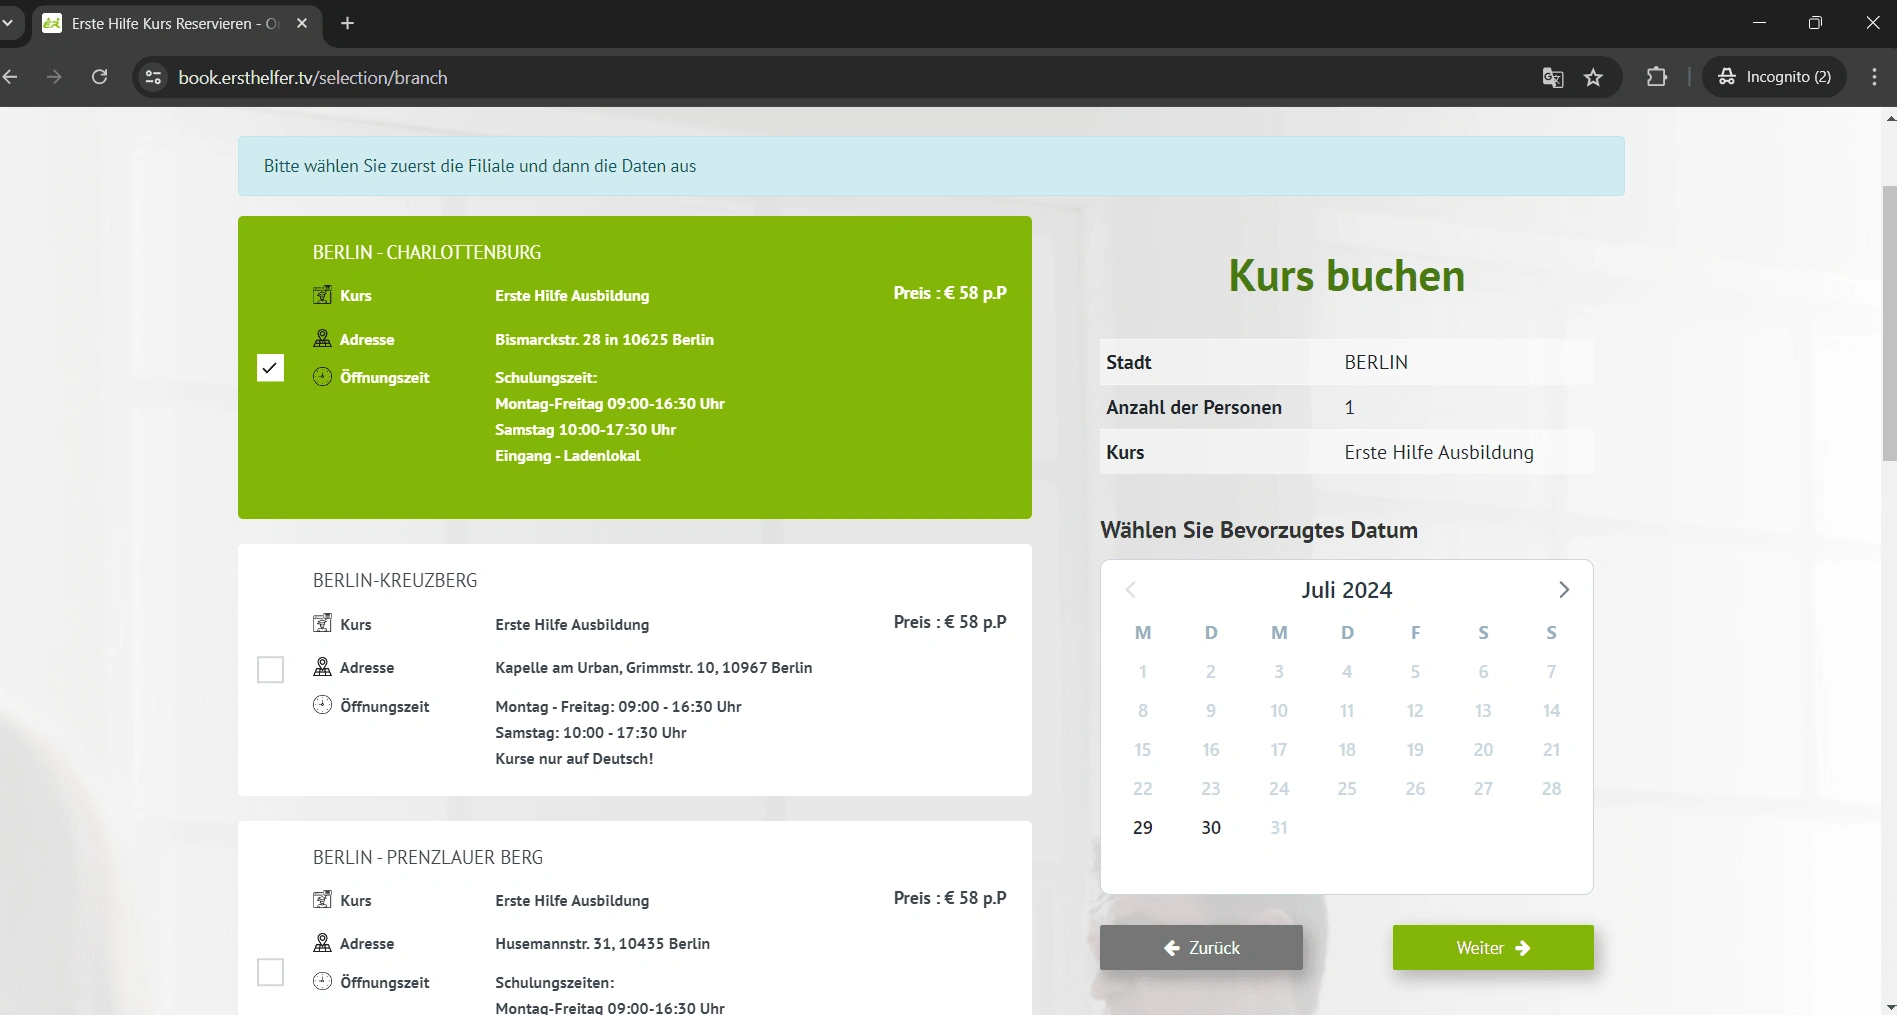Select July 29 in the calendar
The width and height of the screenshot is (1897, 1015).
point(1143,828)
